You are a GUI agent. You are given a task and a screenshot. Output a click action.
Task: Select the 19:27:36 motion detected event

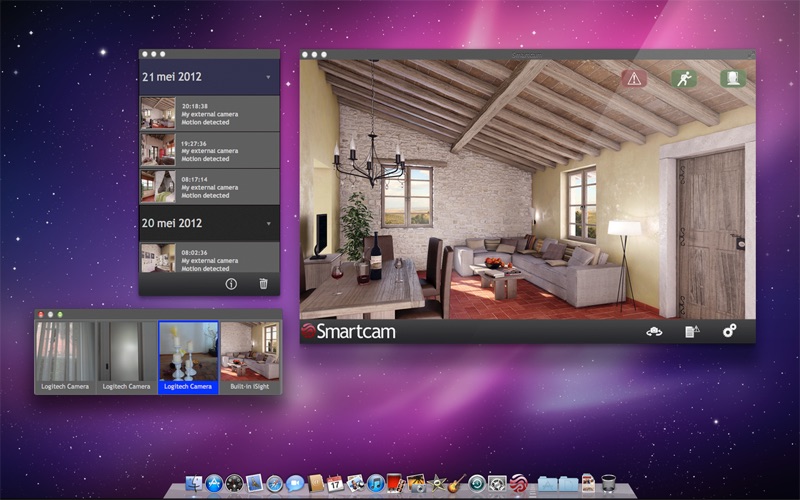208,150
